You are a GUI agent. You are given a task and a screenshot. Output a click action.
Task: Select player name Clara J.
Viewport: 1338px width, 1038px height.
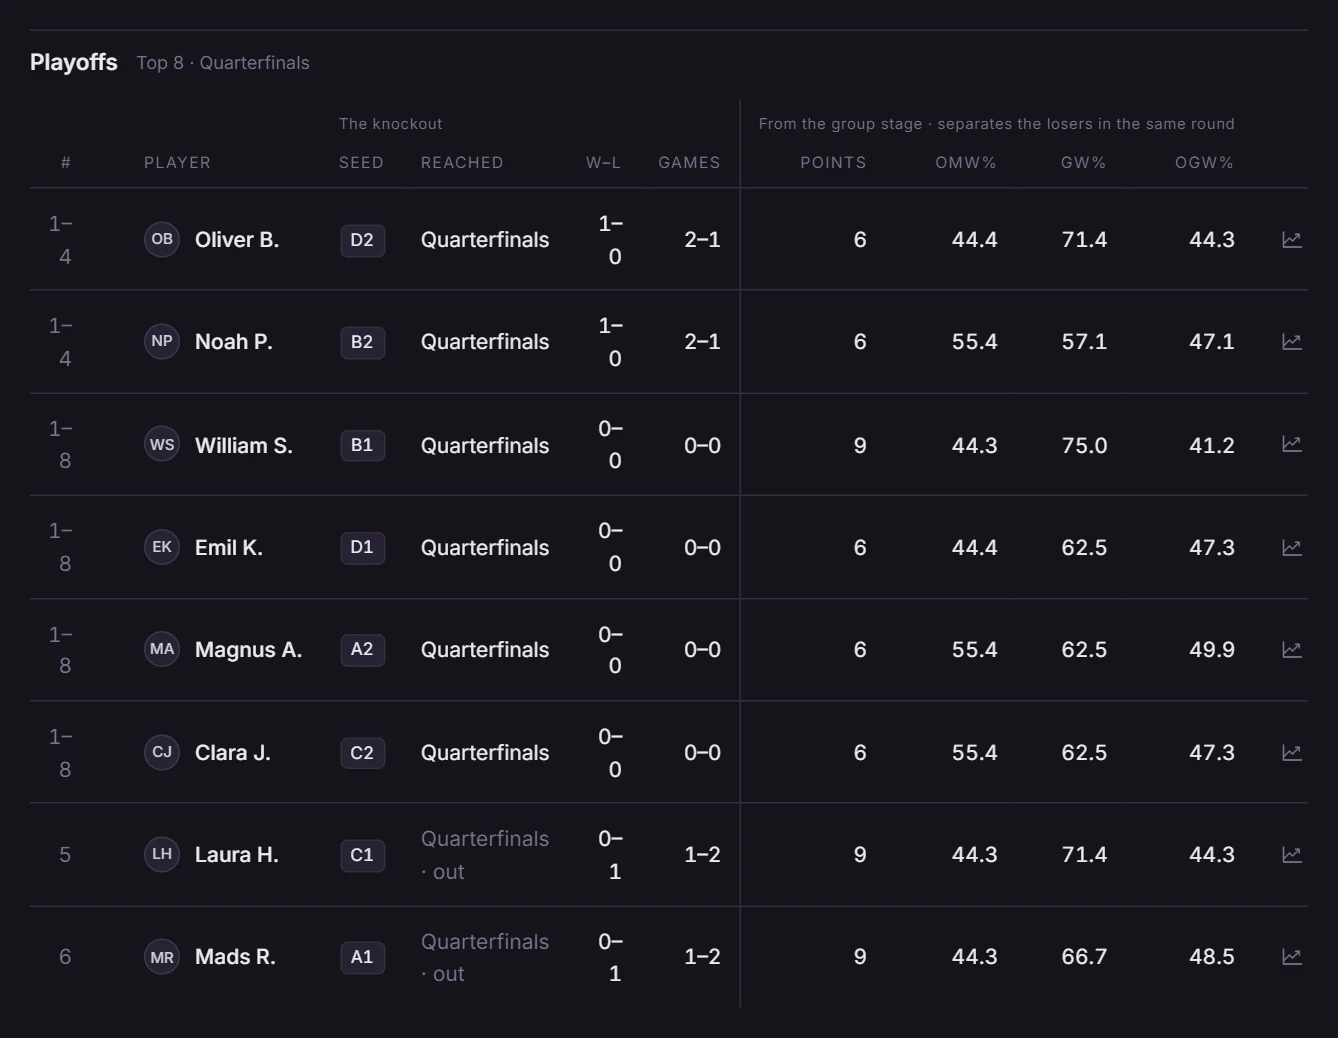(233, 752)
